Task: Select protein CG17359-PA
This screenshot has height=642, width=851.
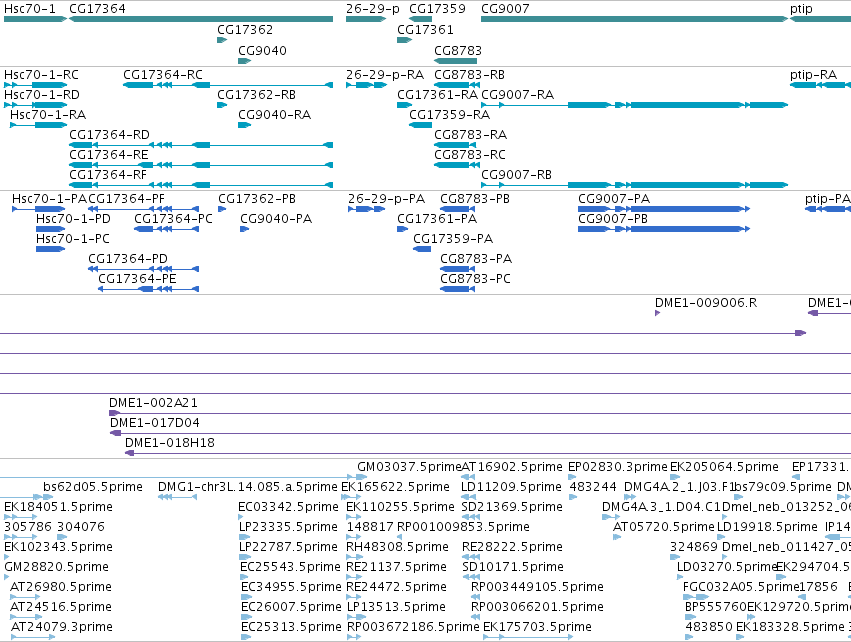Action: [422, 249]
